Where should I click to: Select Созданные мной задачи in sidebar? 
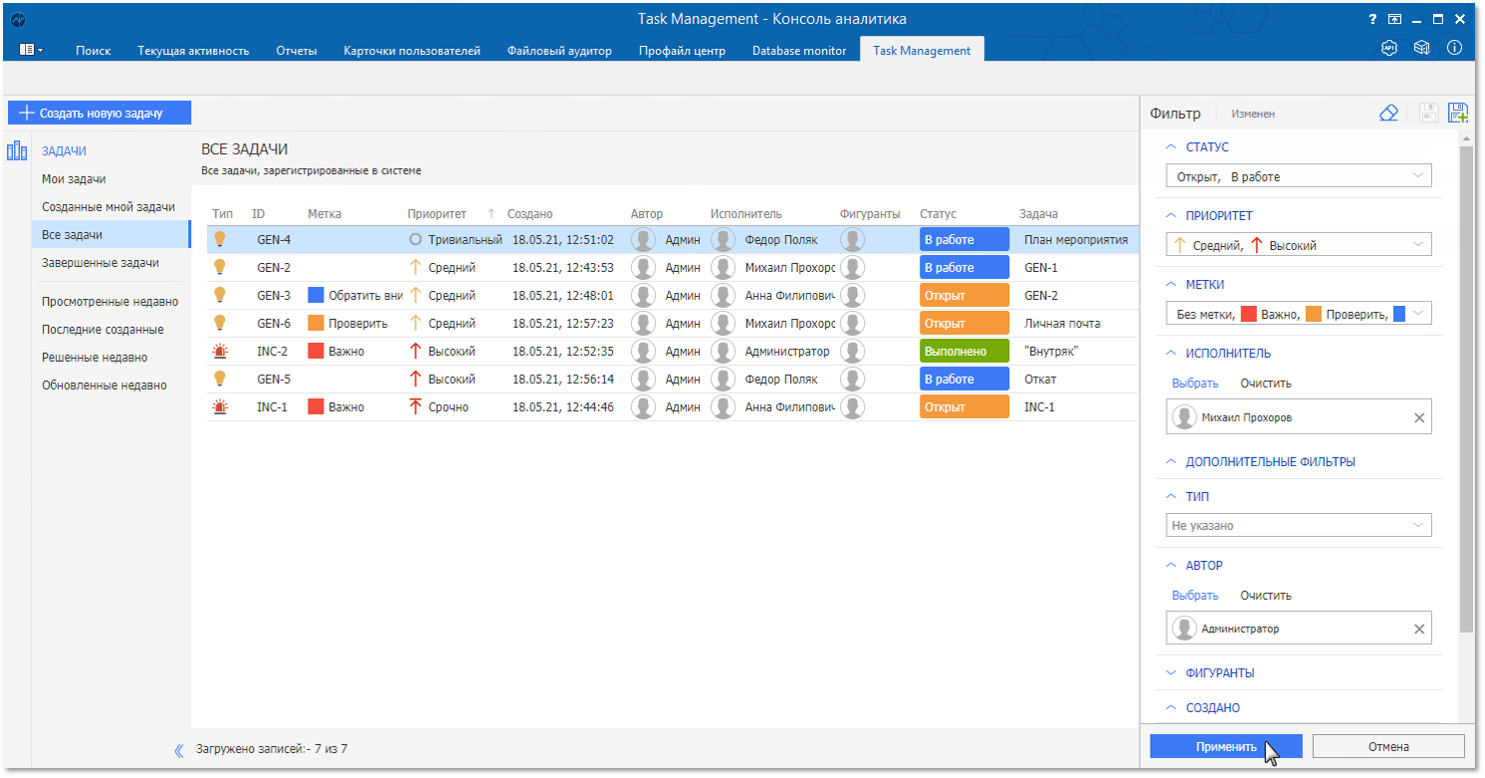pyautogui.click(x=109, y=207)
